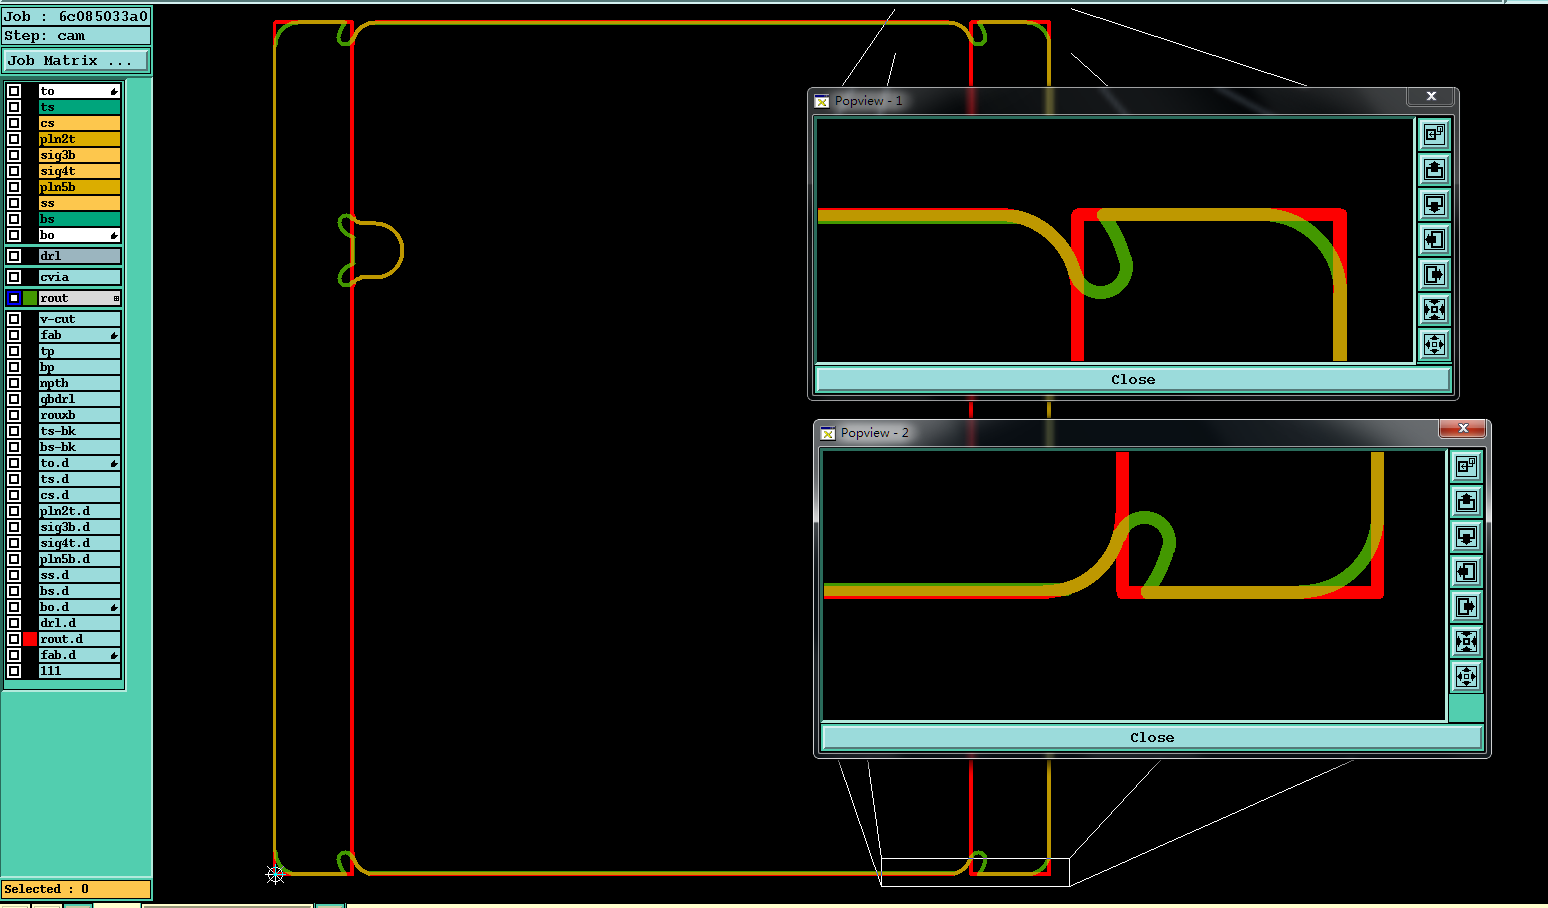This screenshot has height=908, width=1548.
Task: Click the 'Selected : 0' status field
Action: click(x=76, y=889)
